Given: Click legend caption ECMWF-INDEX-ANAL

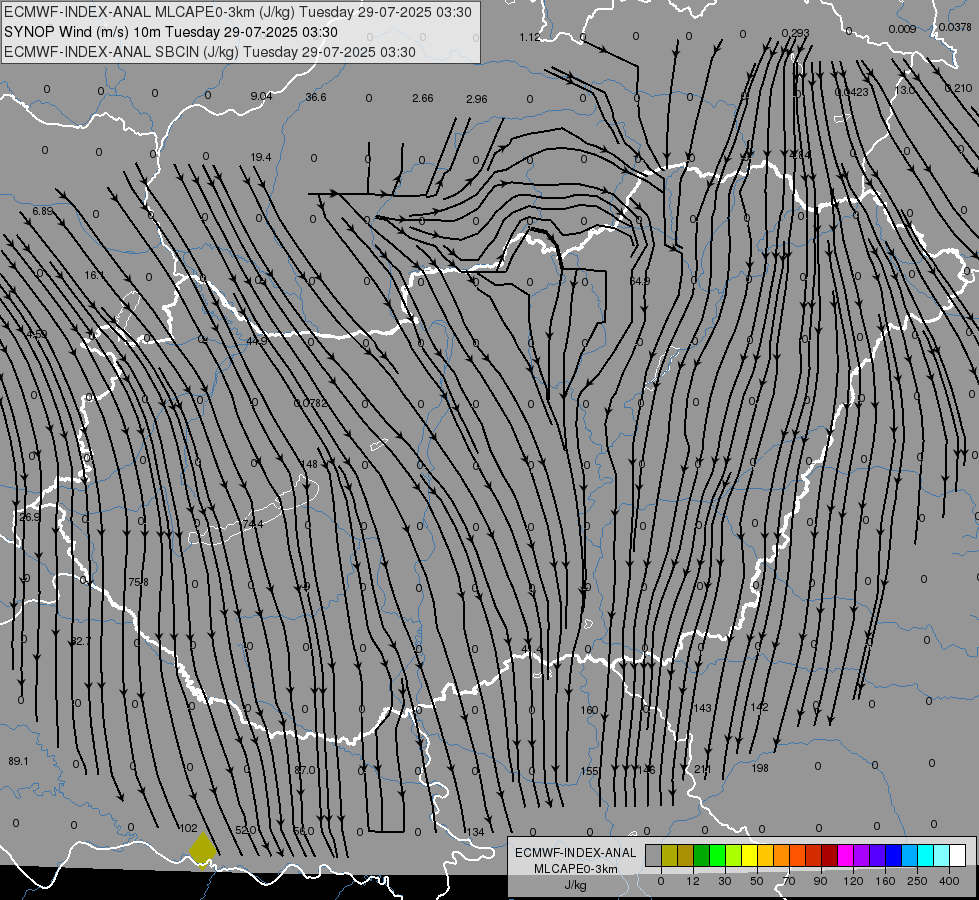Looking at the screenshot, I should pos(576,853).
